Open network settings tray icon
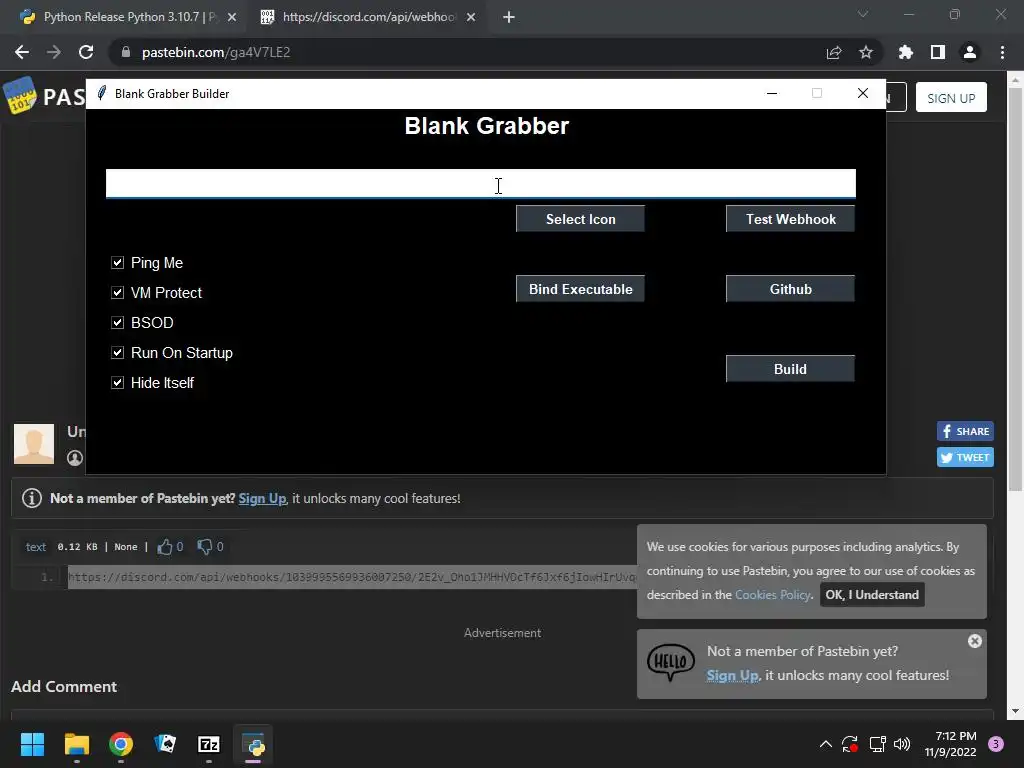 877,744
